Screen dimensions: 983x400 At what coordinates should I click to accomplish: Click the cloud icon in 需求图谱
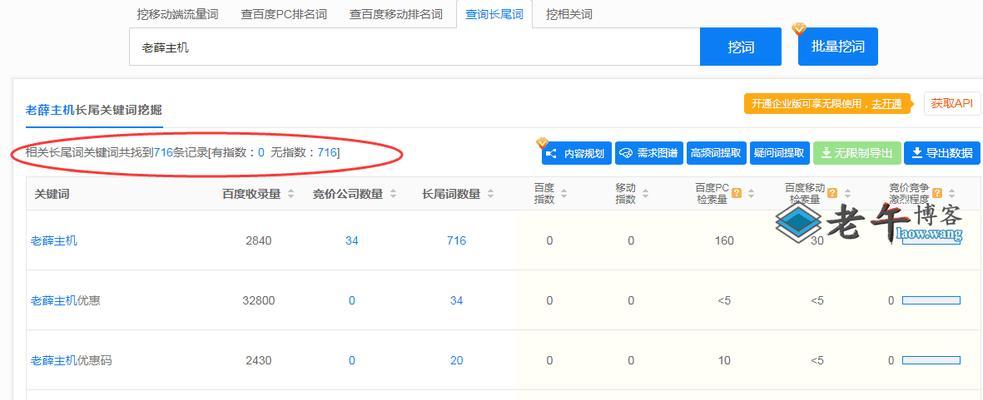click(626, 154)
